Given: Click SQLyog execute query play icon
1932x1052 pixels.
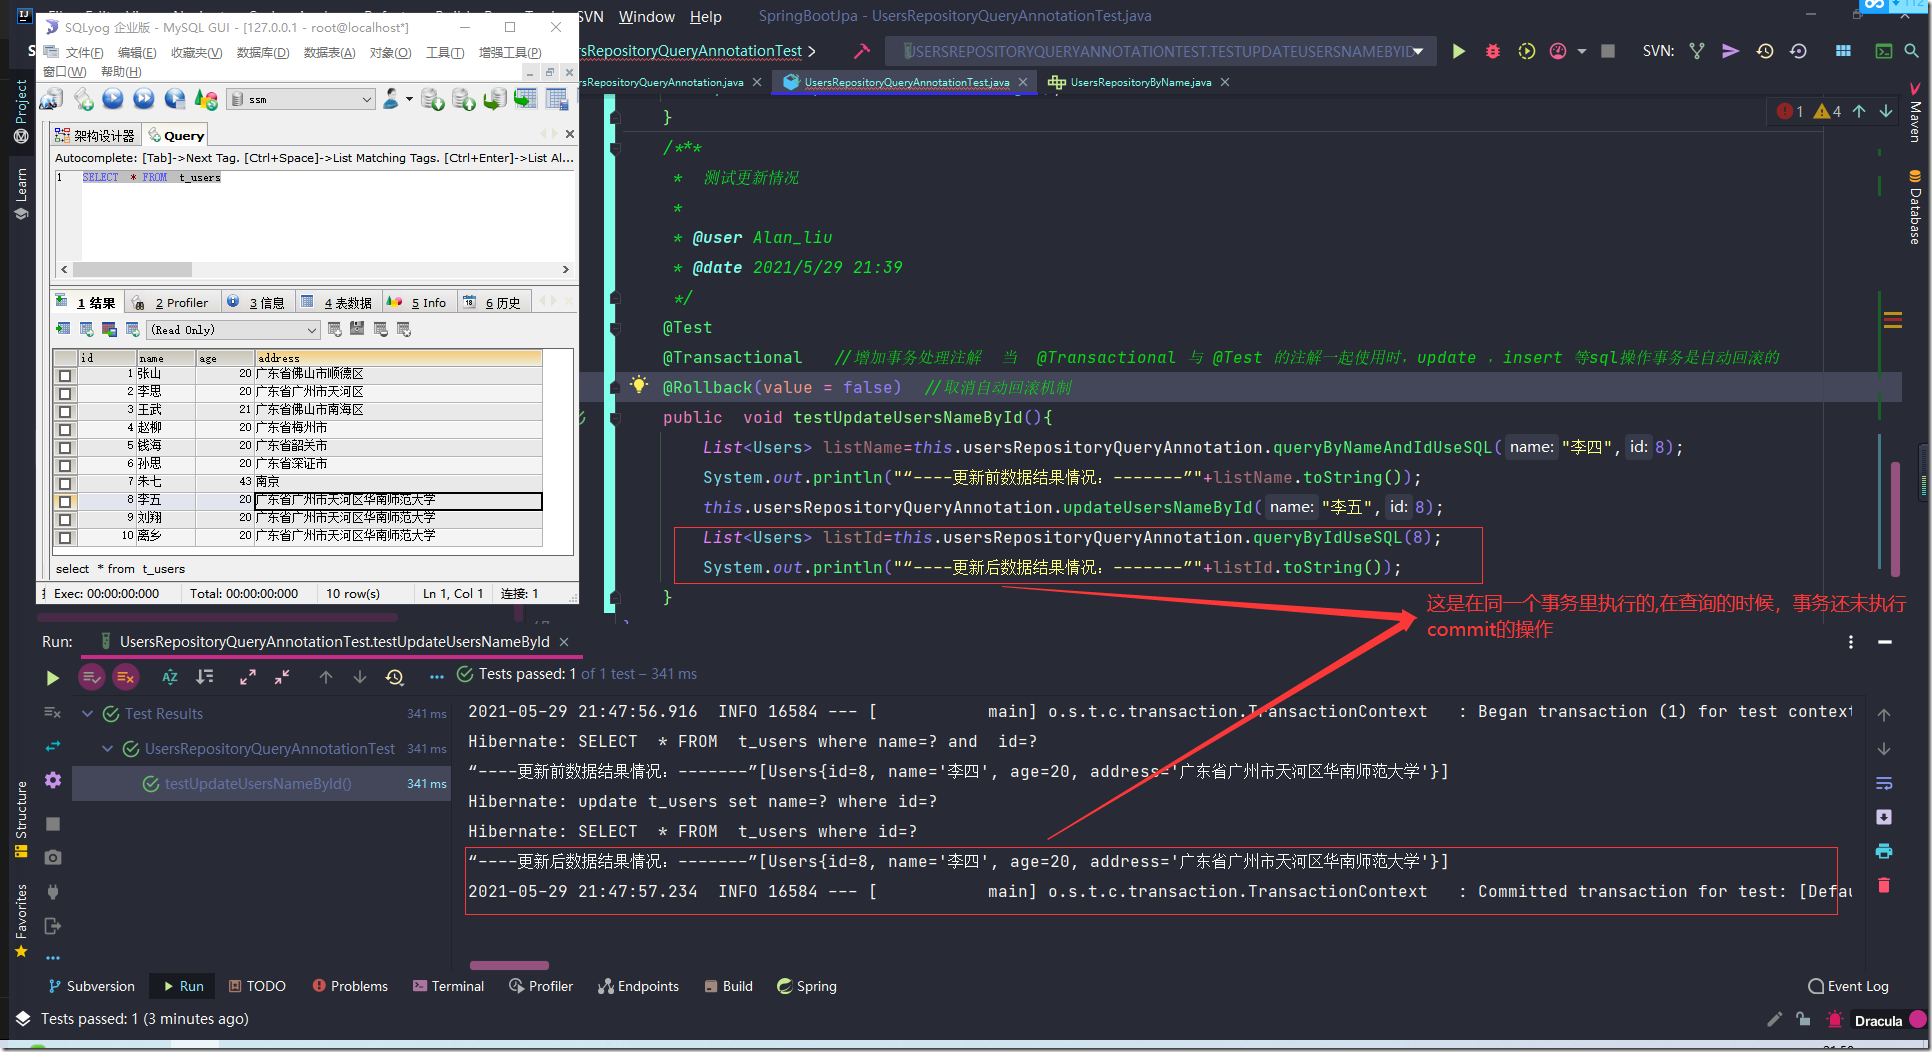Looking at the screenshot, I should [x=113, y=99].
